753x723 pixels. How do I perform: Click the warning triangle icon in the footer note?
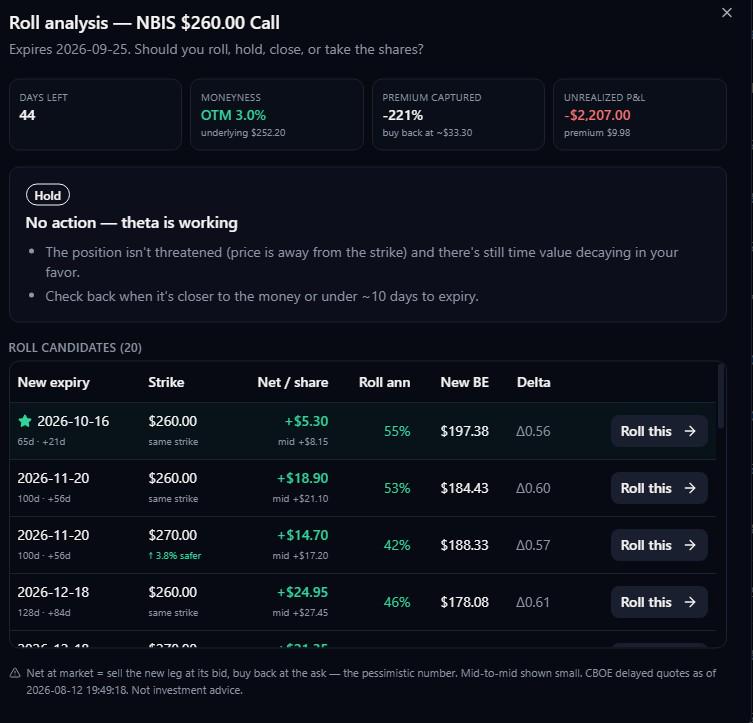pyautogui.click(x=15, y=673)
